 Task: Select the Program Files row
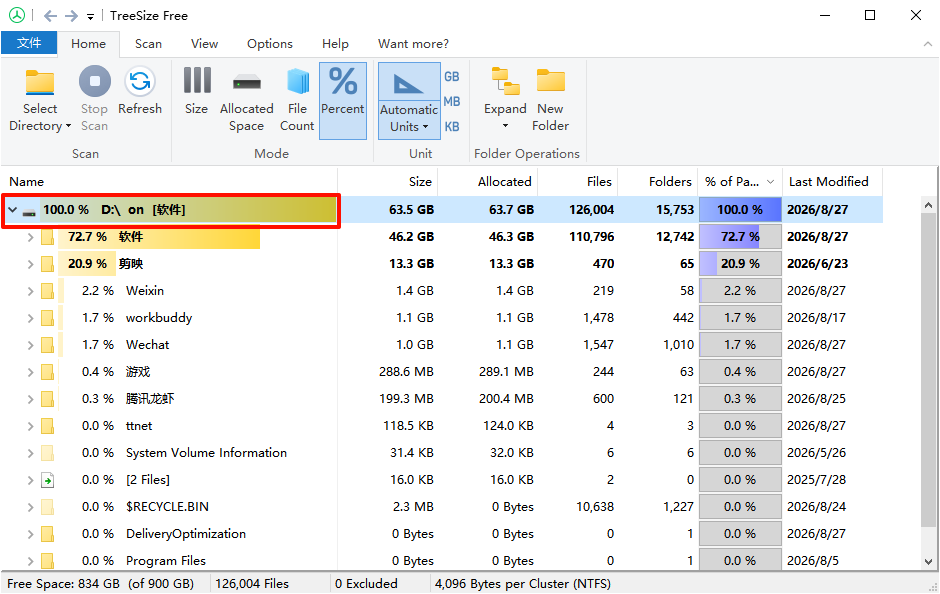click(442, 560)
